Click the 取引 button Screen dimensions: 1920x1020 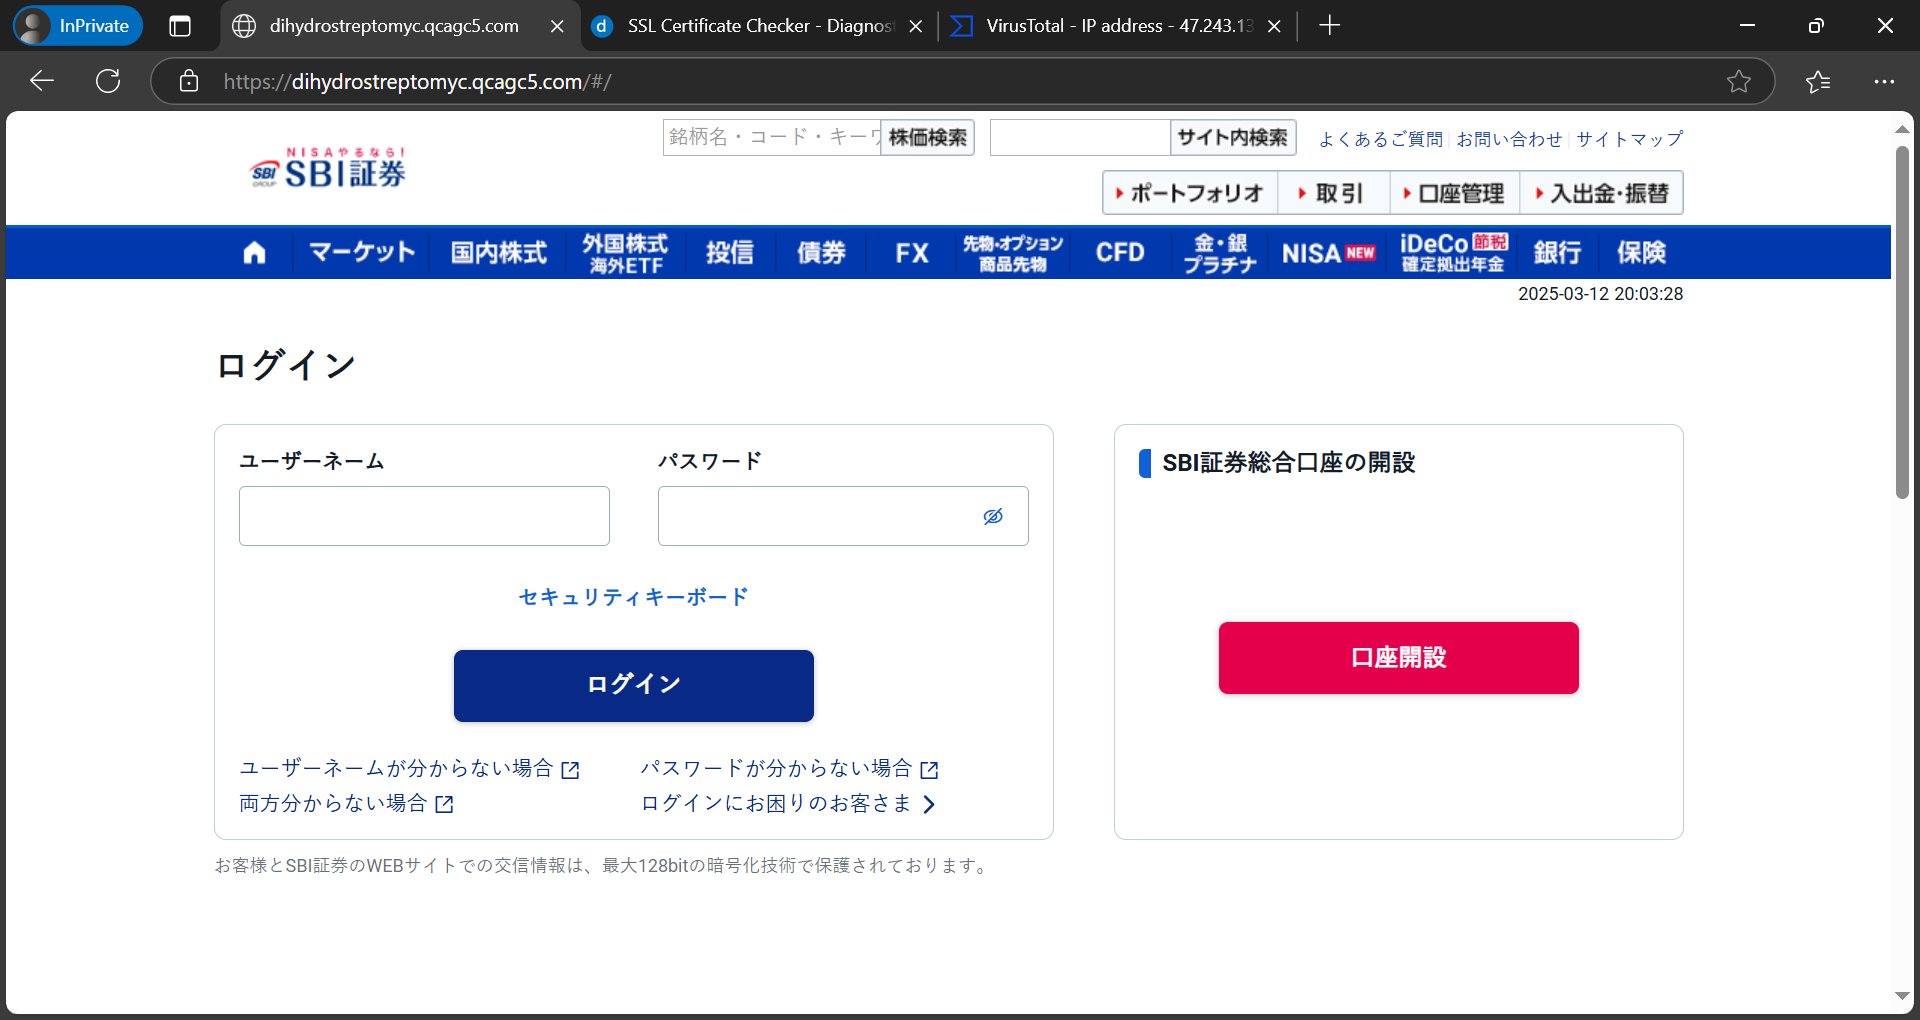(1334, 193)
